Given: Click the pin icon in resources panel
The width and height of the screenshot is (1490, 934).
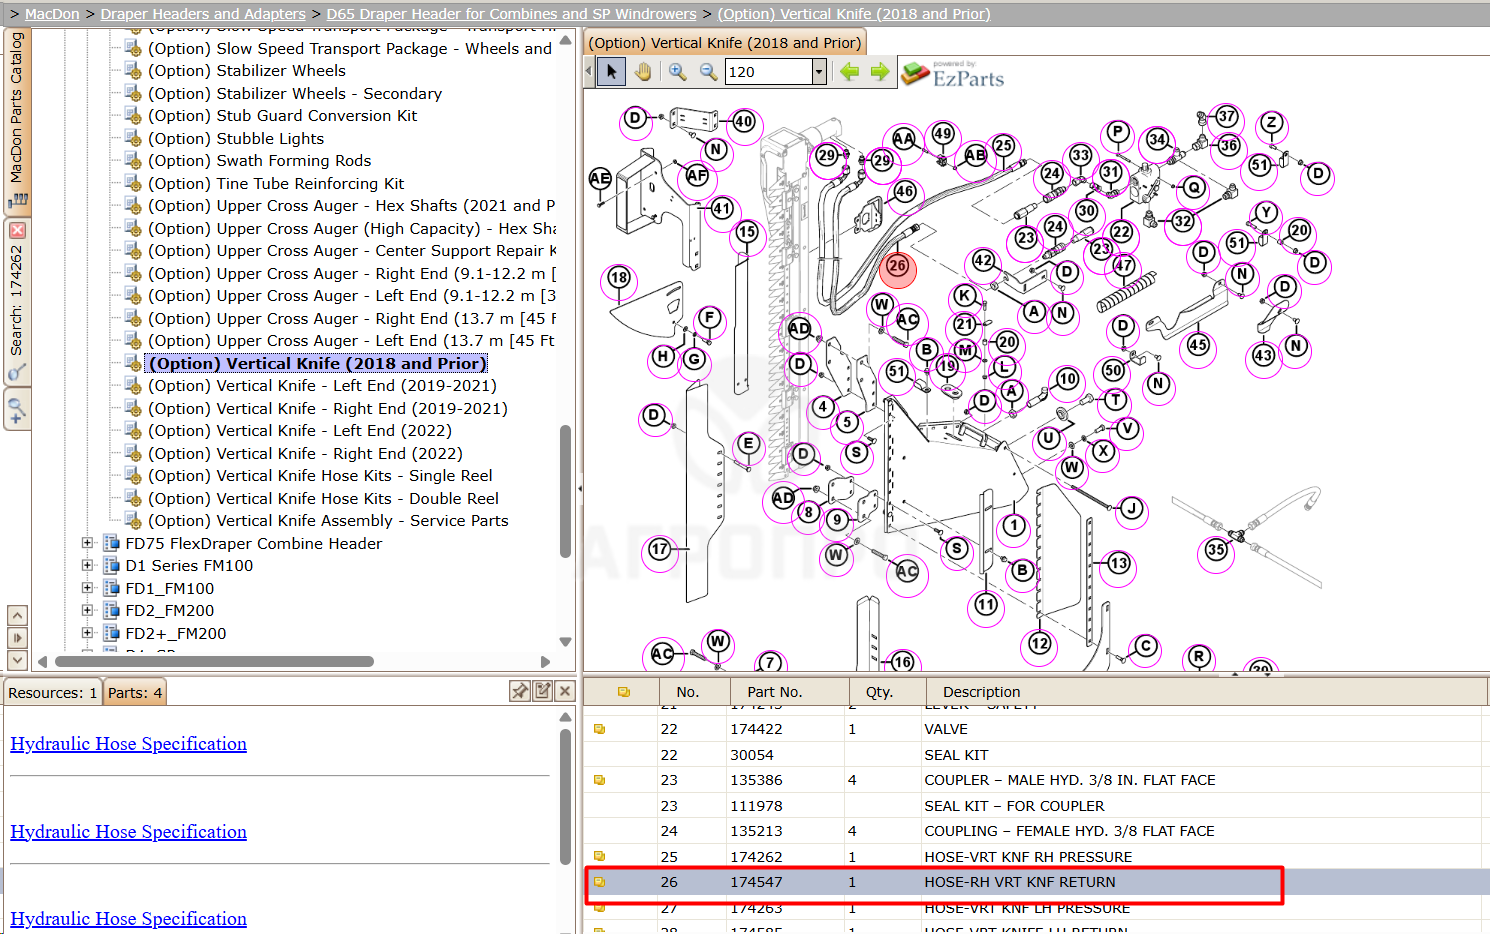Looking at the screenshot, I should (520, 691).
